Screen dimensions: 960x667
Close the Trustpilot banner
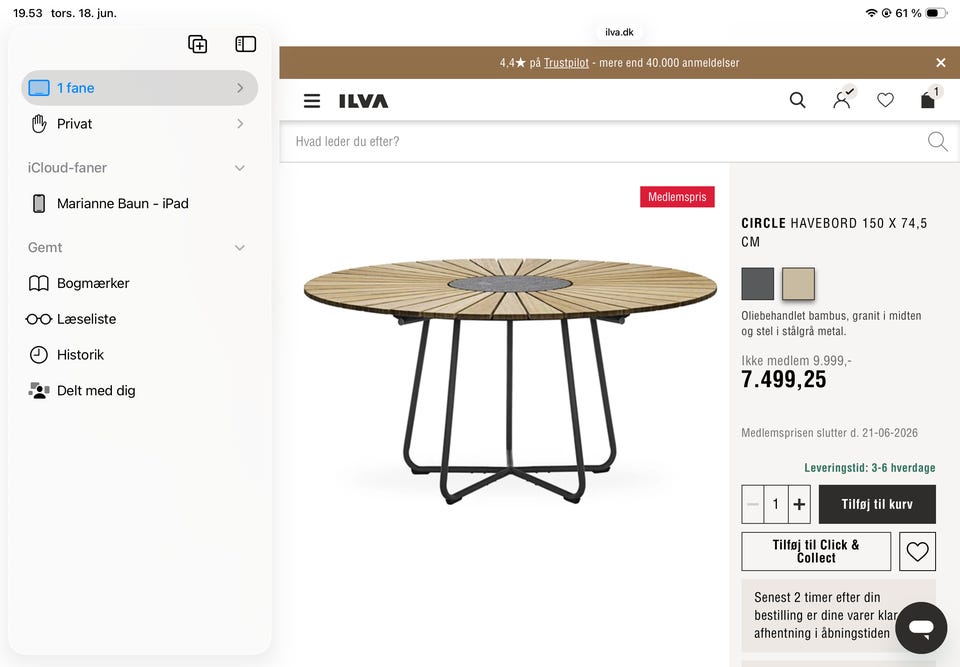click(941, 62)
